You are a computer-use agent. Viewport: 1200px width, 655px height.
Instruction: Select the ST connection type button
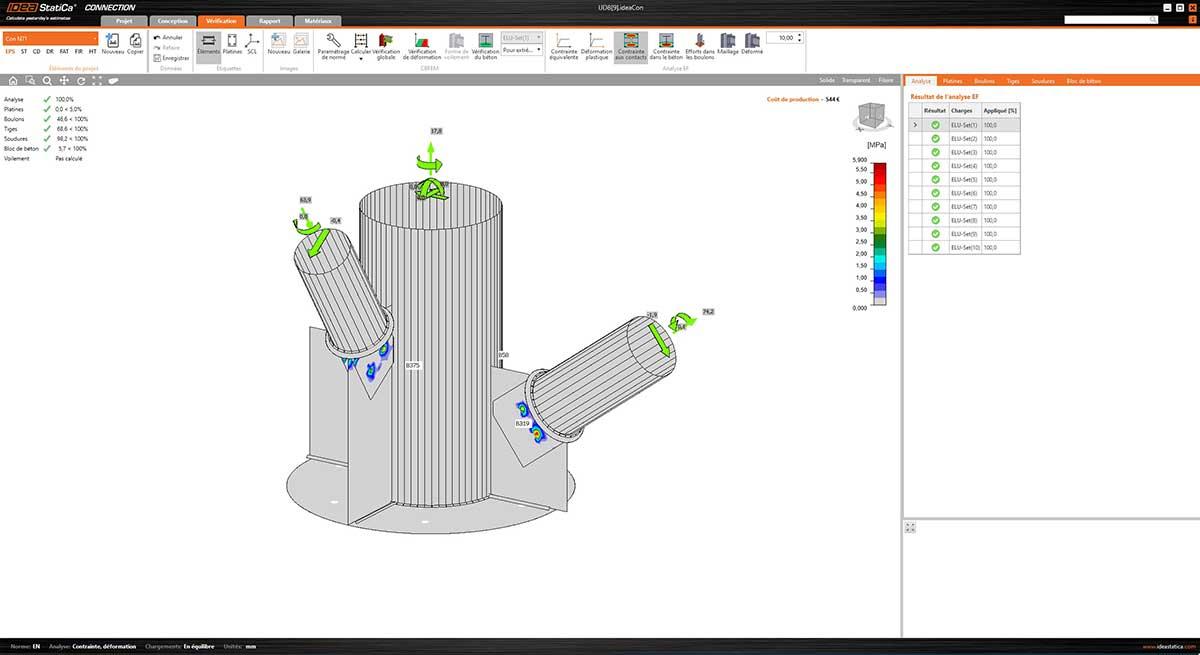pos(23,51)
